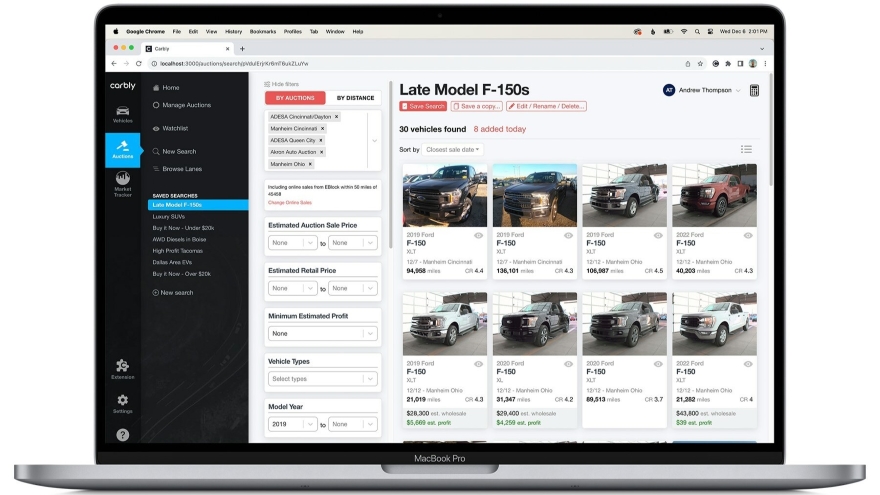Image resolution: width=880 pixels, height=495 pixels.
Task: Open the Extension puzzle icon
Action: pyautogui.click(x=122, y=369)
